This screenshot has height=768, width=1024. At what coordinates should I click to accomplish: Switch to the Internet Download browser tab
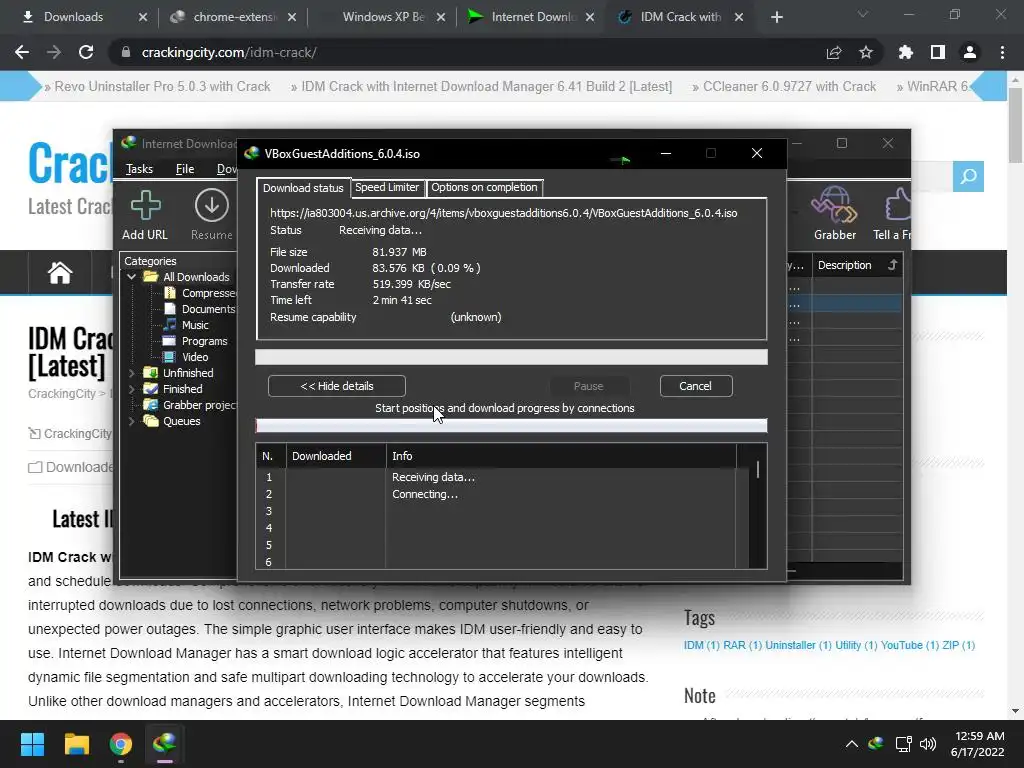click(x=534, y=17)
